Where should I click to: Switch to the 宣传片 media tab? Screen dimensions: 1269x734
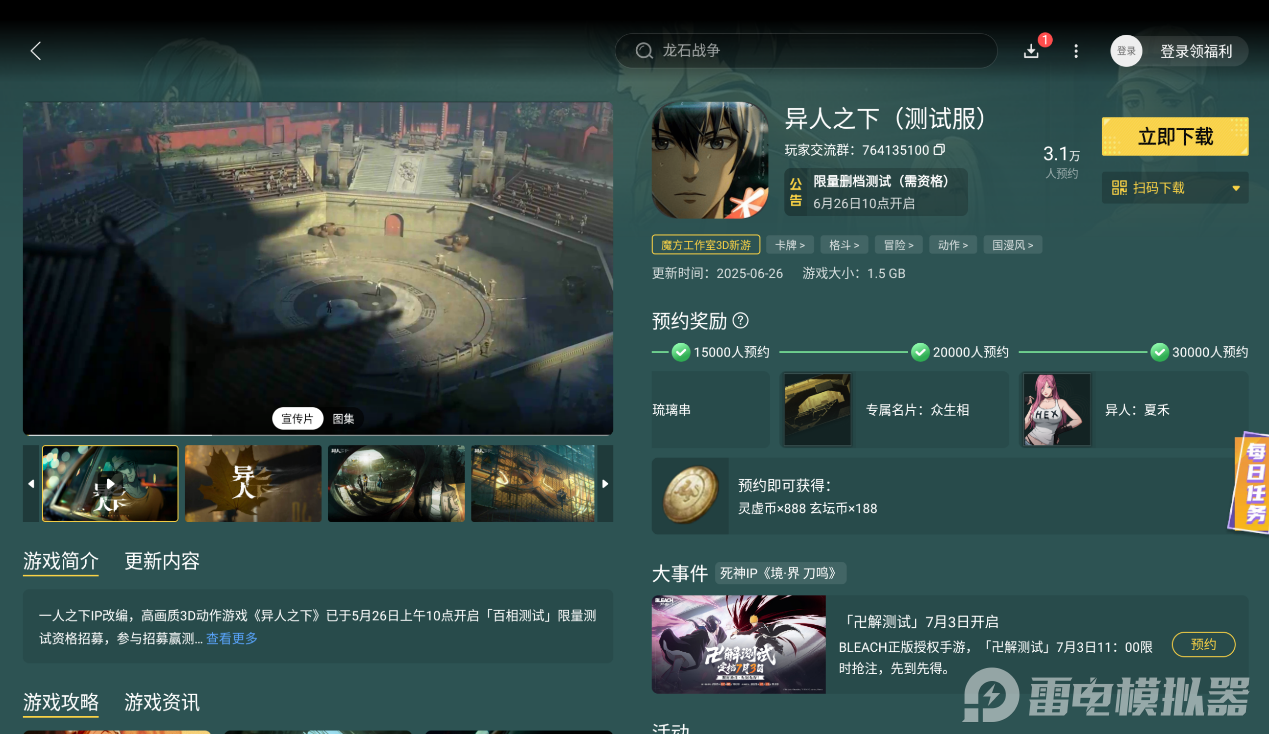click(297, 418)
